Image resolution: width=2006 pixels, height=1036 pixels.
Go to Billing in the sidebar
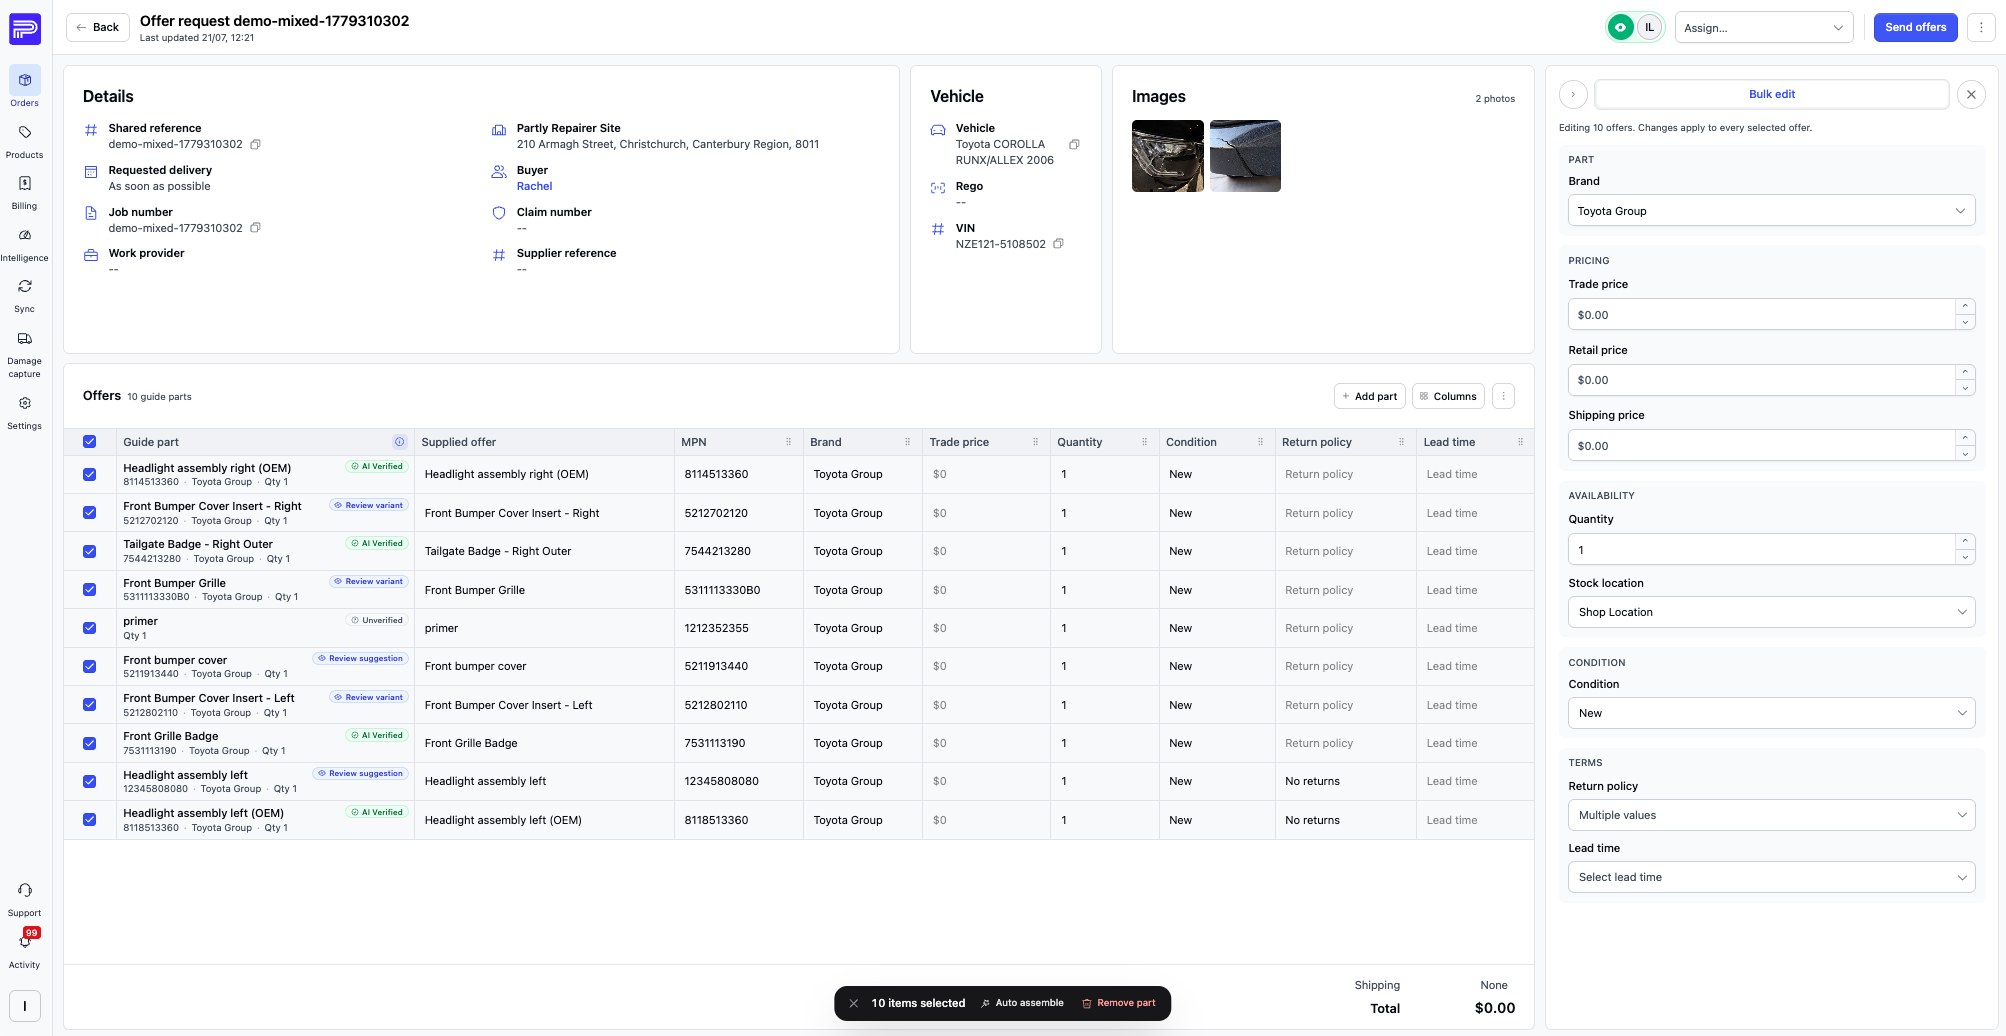pyautogui.click(x=25, y=192)
